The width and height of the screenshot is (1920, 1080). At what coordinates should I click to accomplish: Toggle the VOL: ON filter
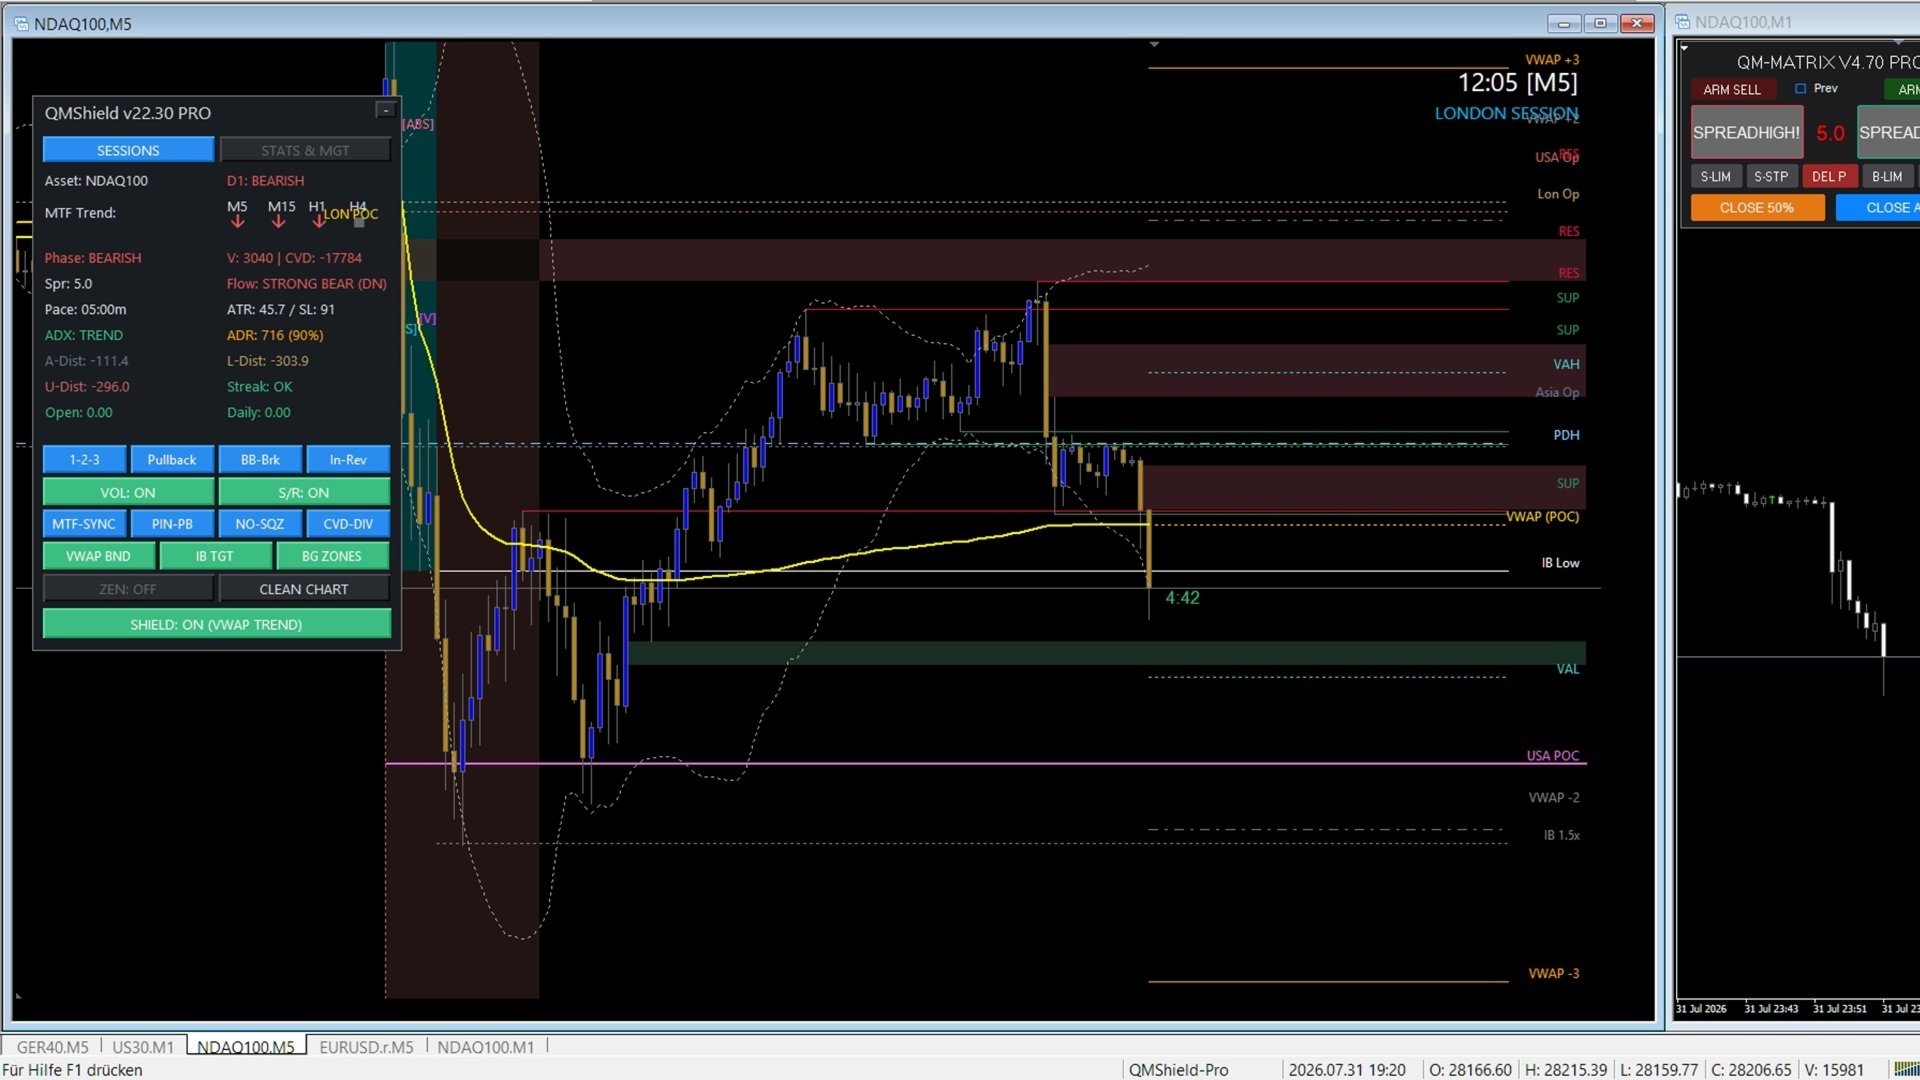point(128,492)
